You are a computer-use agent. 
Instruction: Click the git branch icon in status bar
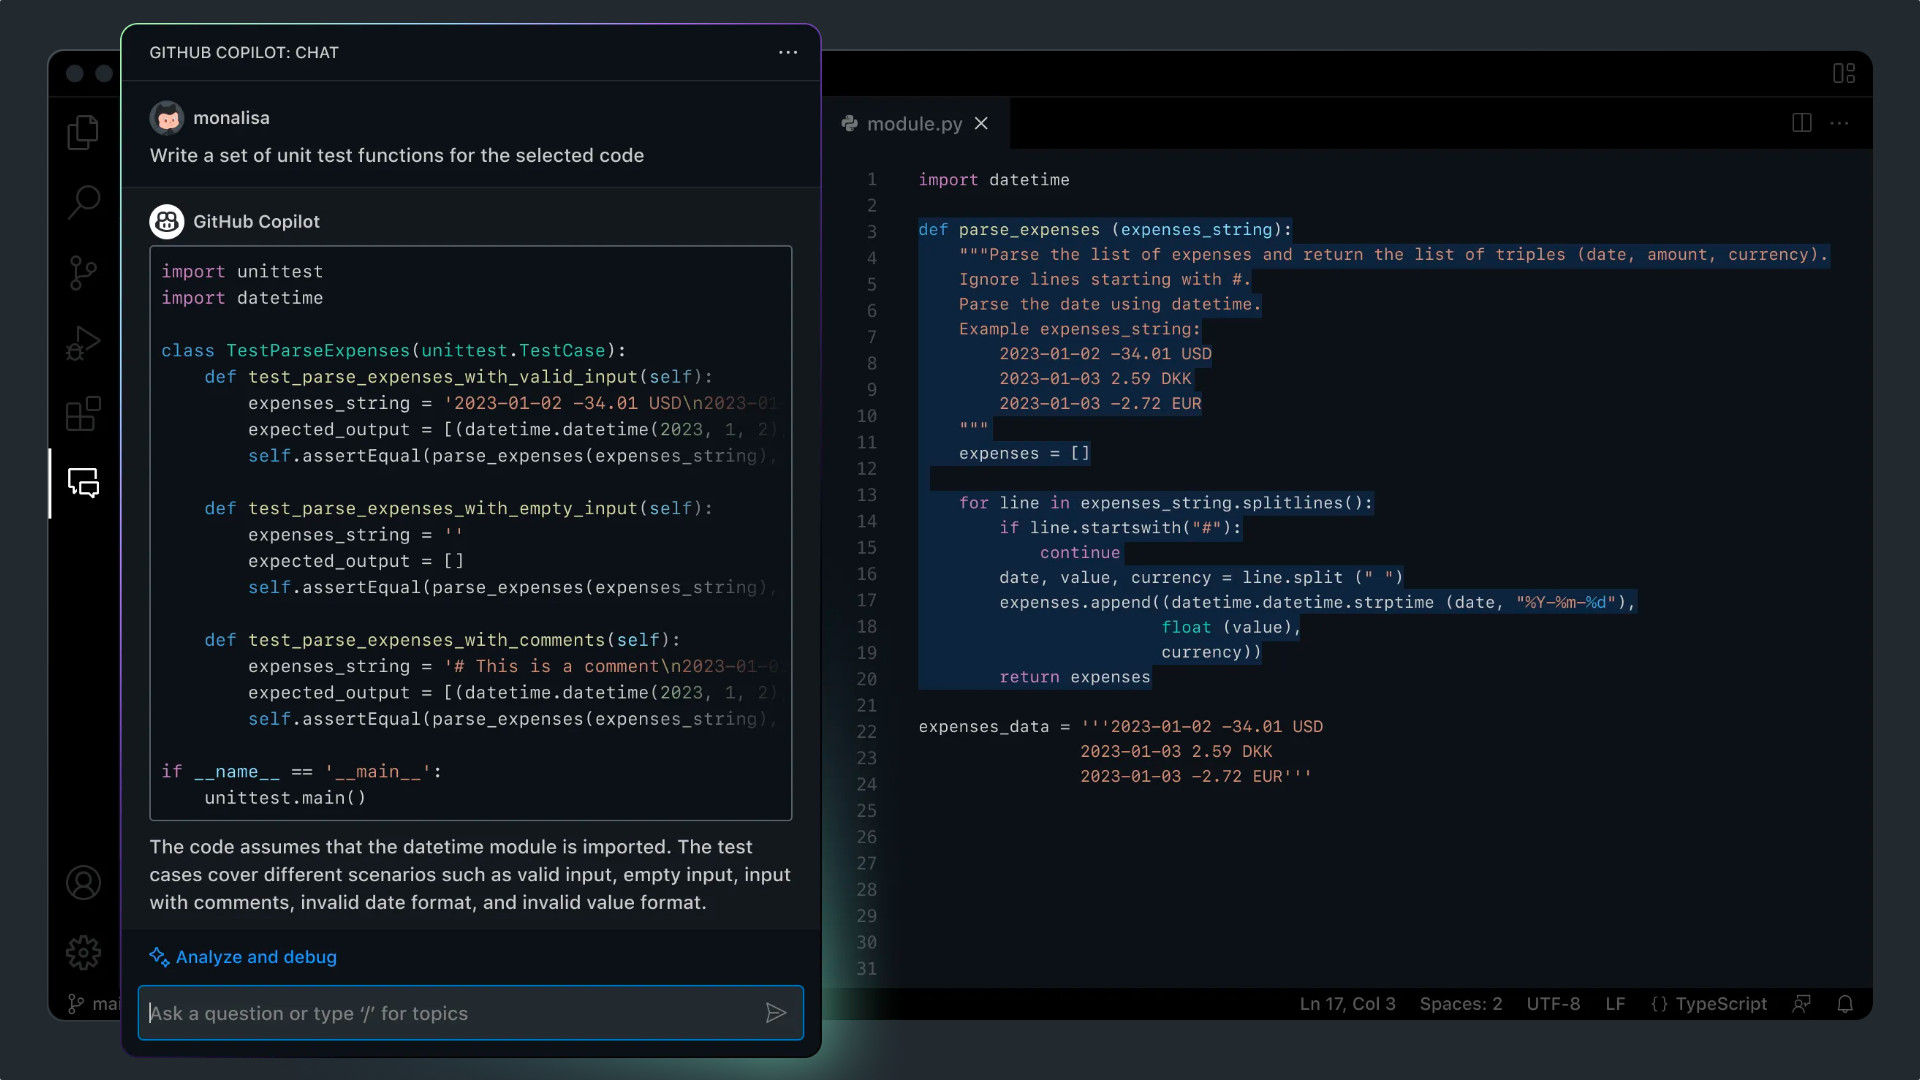pos(76,1004)
